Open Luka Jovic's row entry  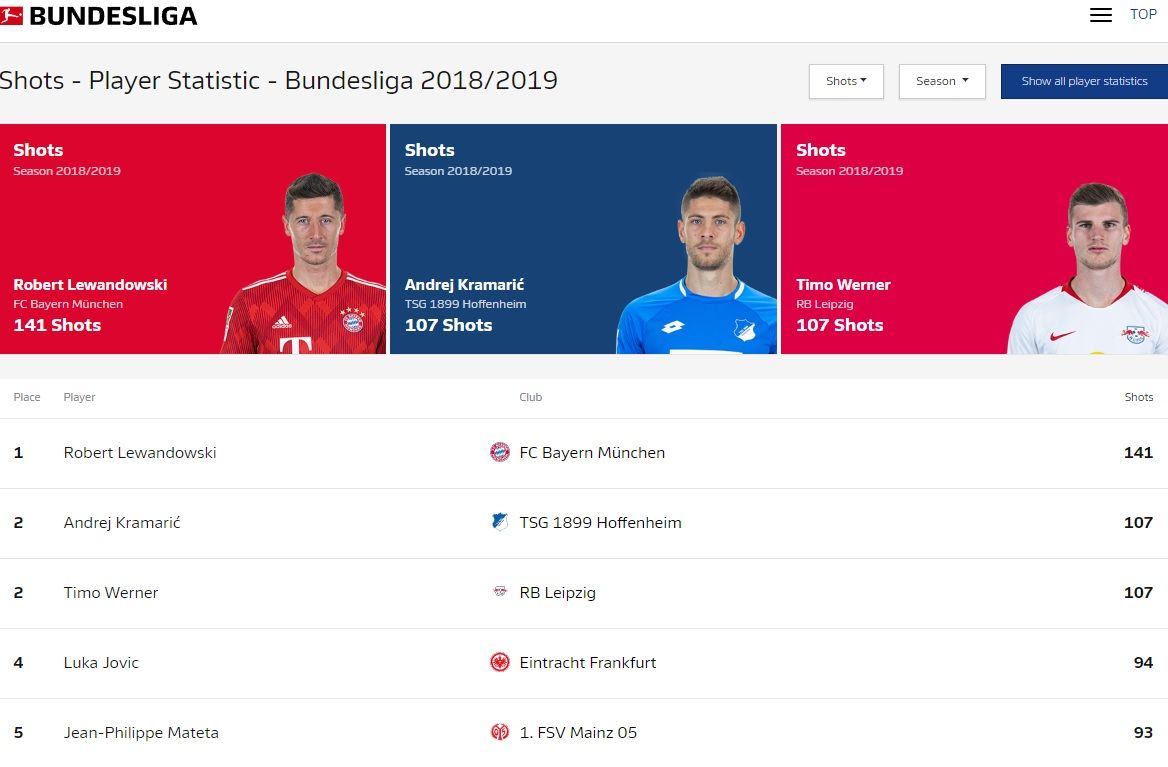pos(101,662)
